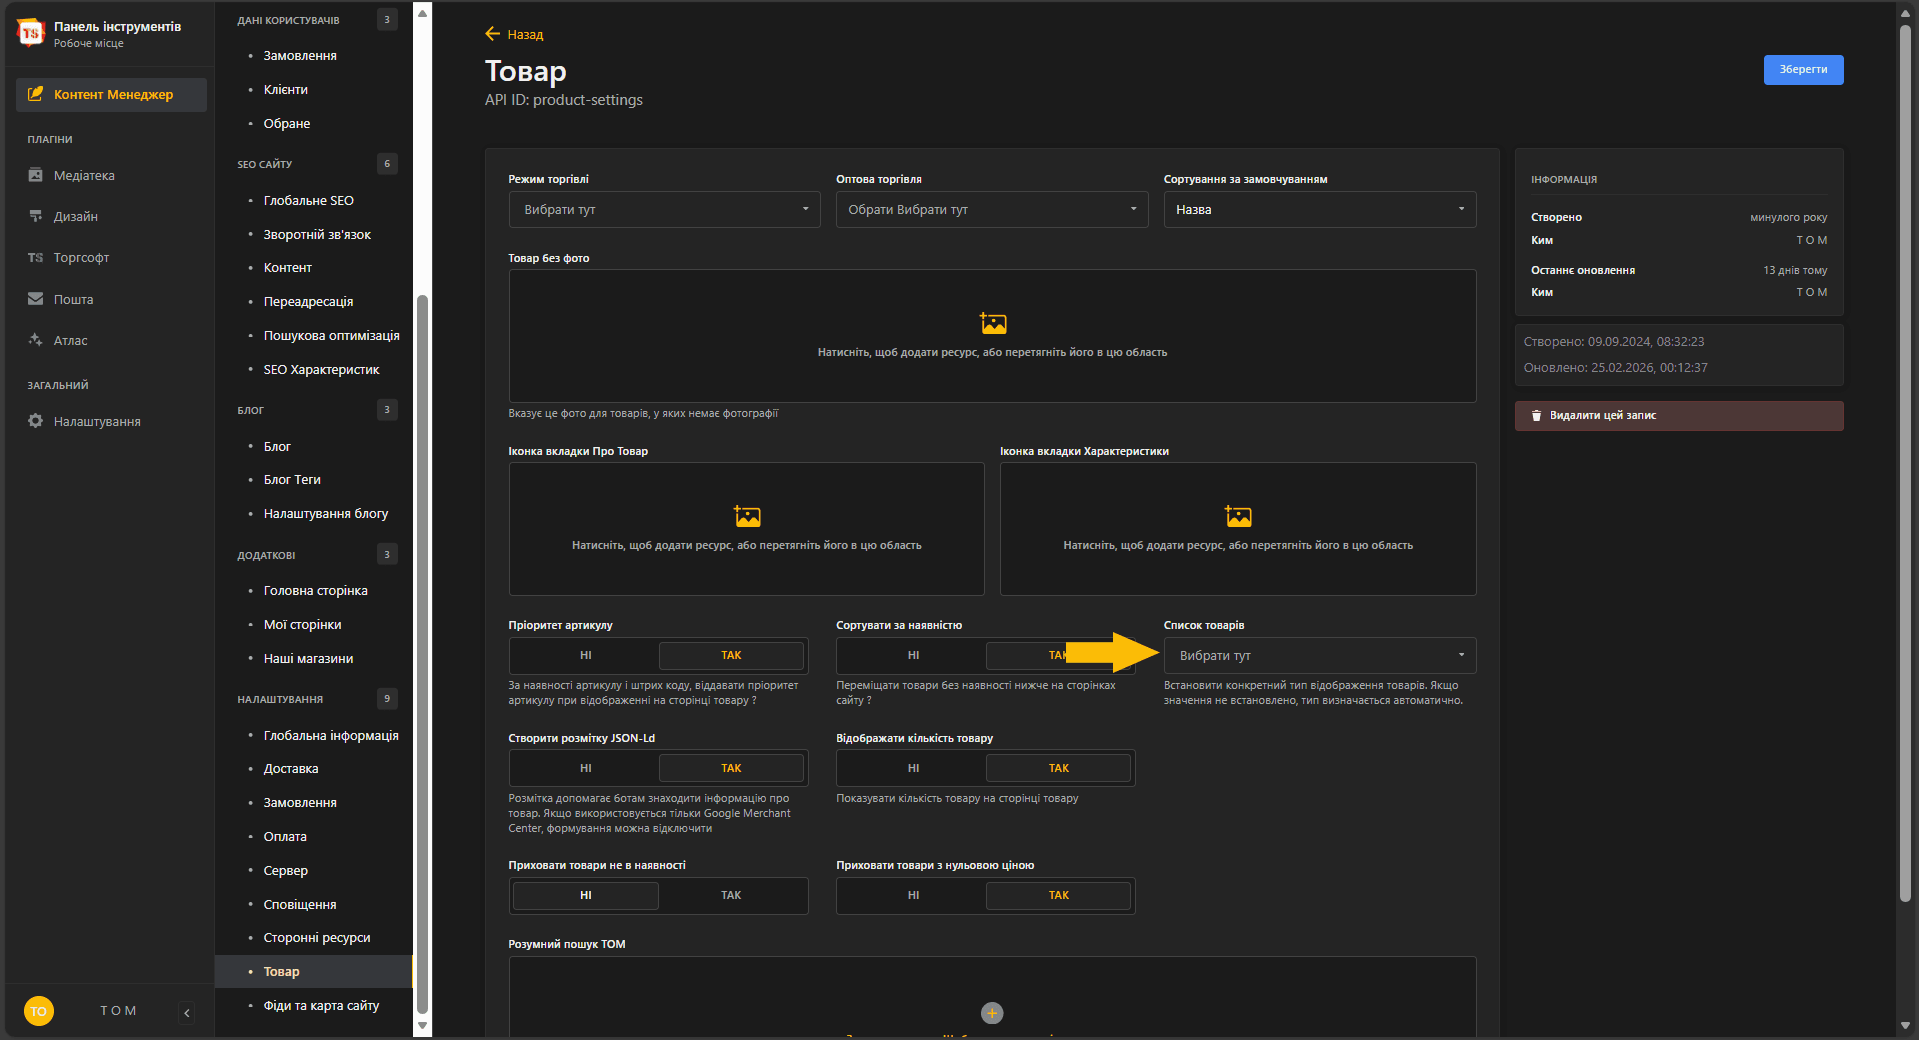Open Глобальне SEO in the menu
Image resolution: width=1919 pixels, height=1040 pixels.
click(308, 201)
